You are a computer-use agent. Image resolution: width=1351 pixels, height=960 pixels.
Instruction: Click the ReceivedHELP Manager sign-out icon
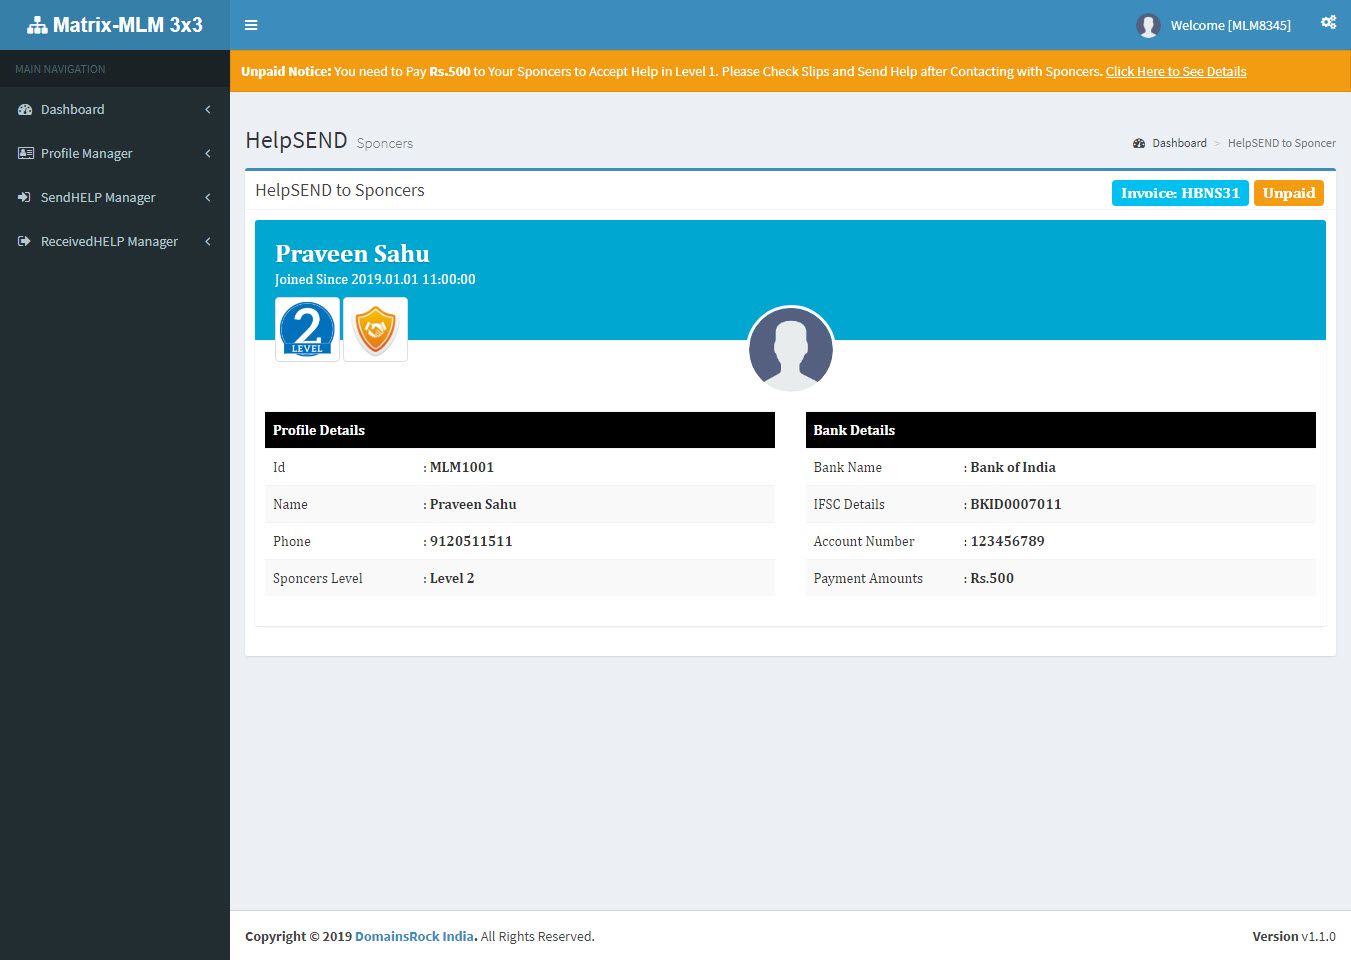pos(24,241)
